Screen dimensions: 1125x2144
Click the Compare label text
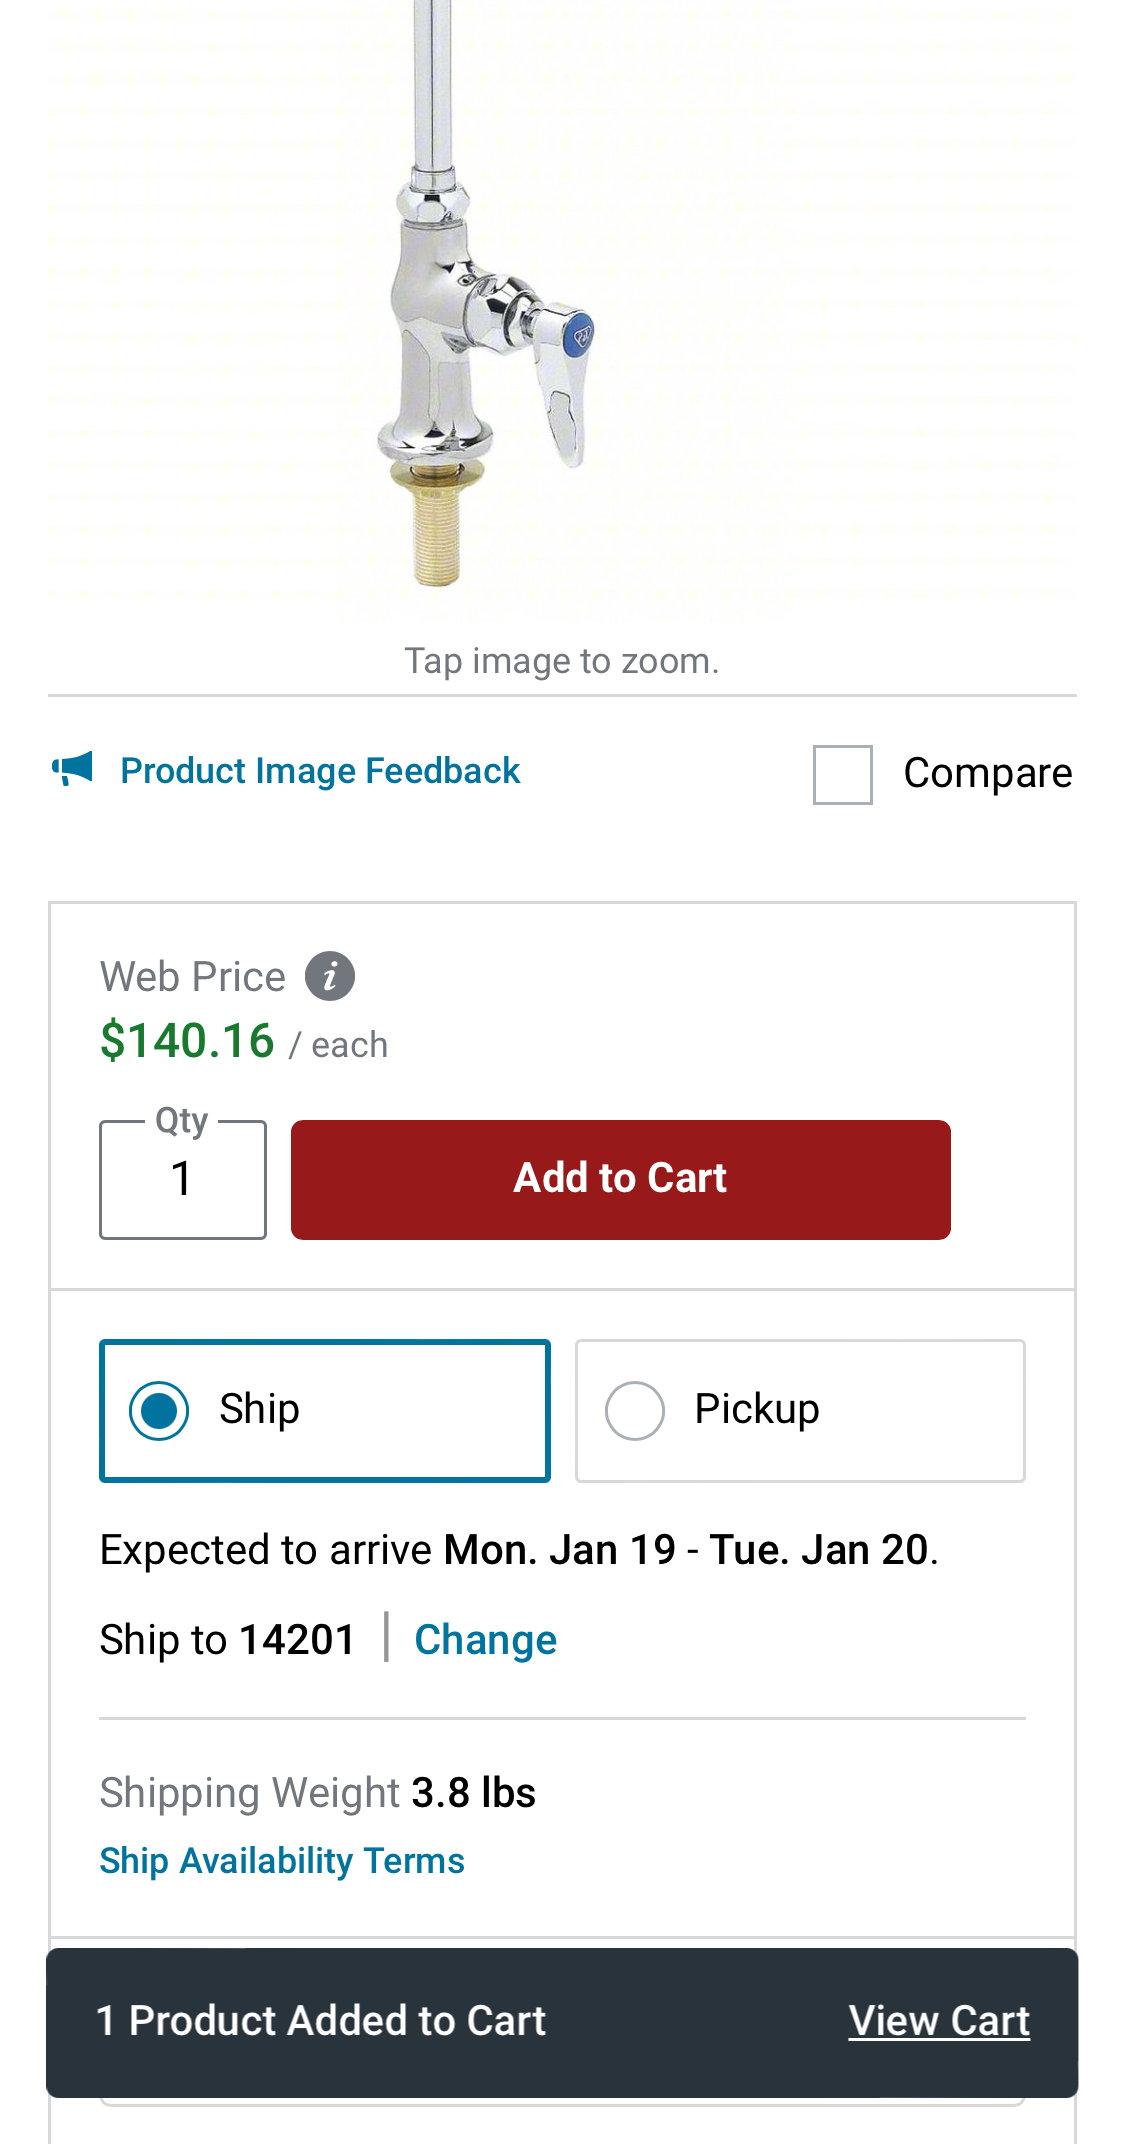987,773
